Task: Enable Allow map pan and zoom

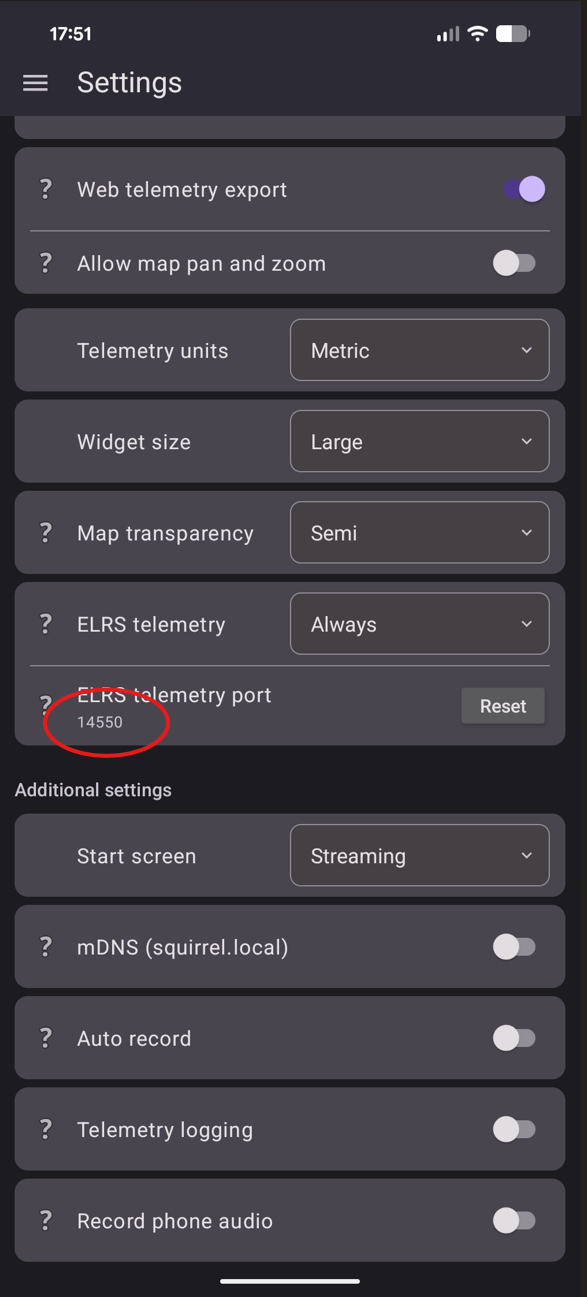Action: pyautogui.click(x=515, y=263)
